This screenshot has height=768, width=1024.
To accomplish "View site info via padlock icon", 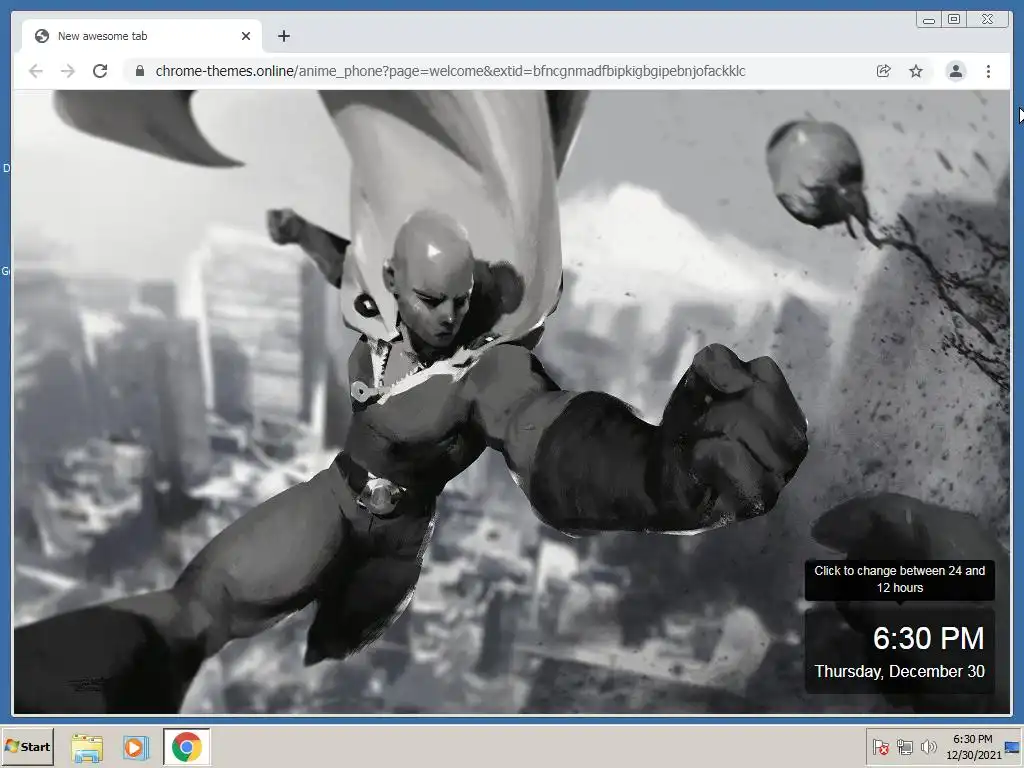I will tap(139, 71).
